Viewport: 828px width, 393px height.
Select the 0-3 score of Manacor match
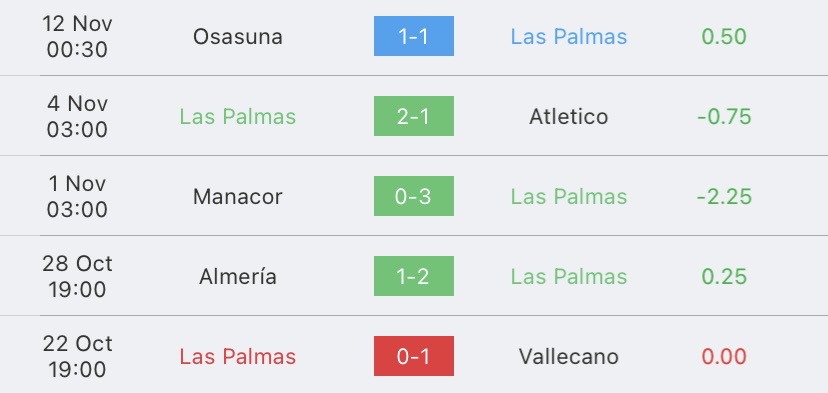pyautogui.click(x=413, y=196)
